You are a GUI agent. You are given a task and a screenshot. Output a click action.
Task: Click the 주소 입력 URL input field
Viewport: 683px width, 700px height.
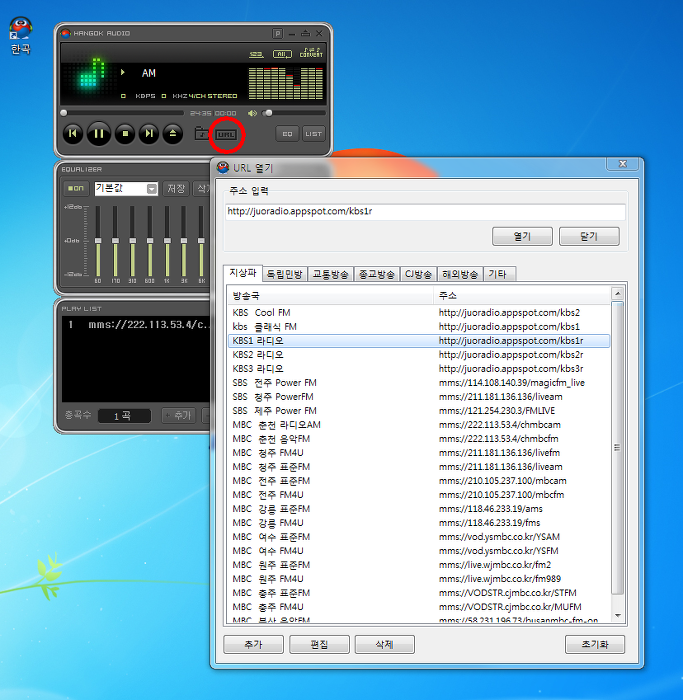(x=425, y=211)
